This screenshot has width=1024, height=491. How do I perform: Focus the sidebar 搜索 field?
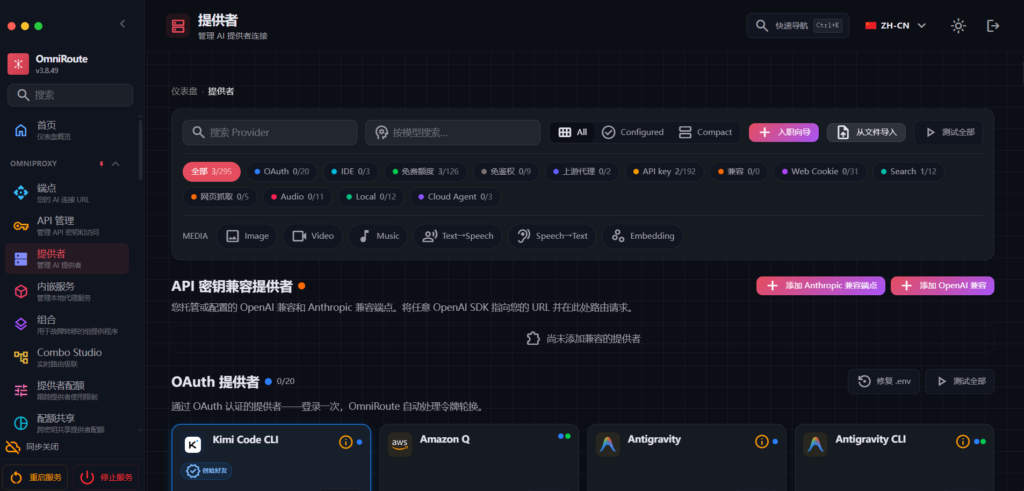(x=71, y=95)
